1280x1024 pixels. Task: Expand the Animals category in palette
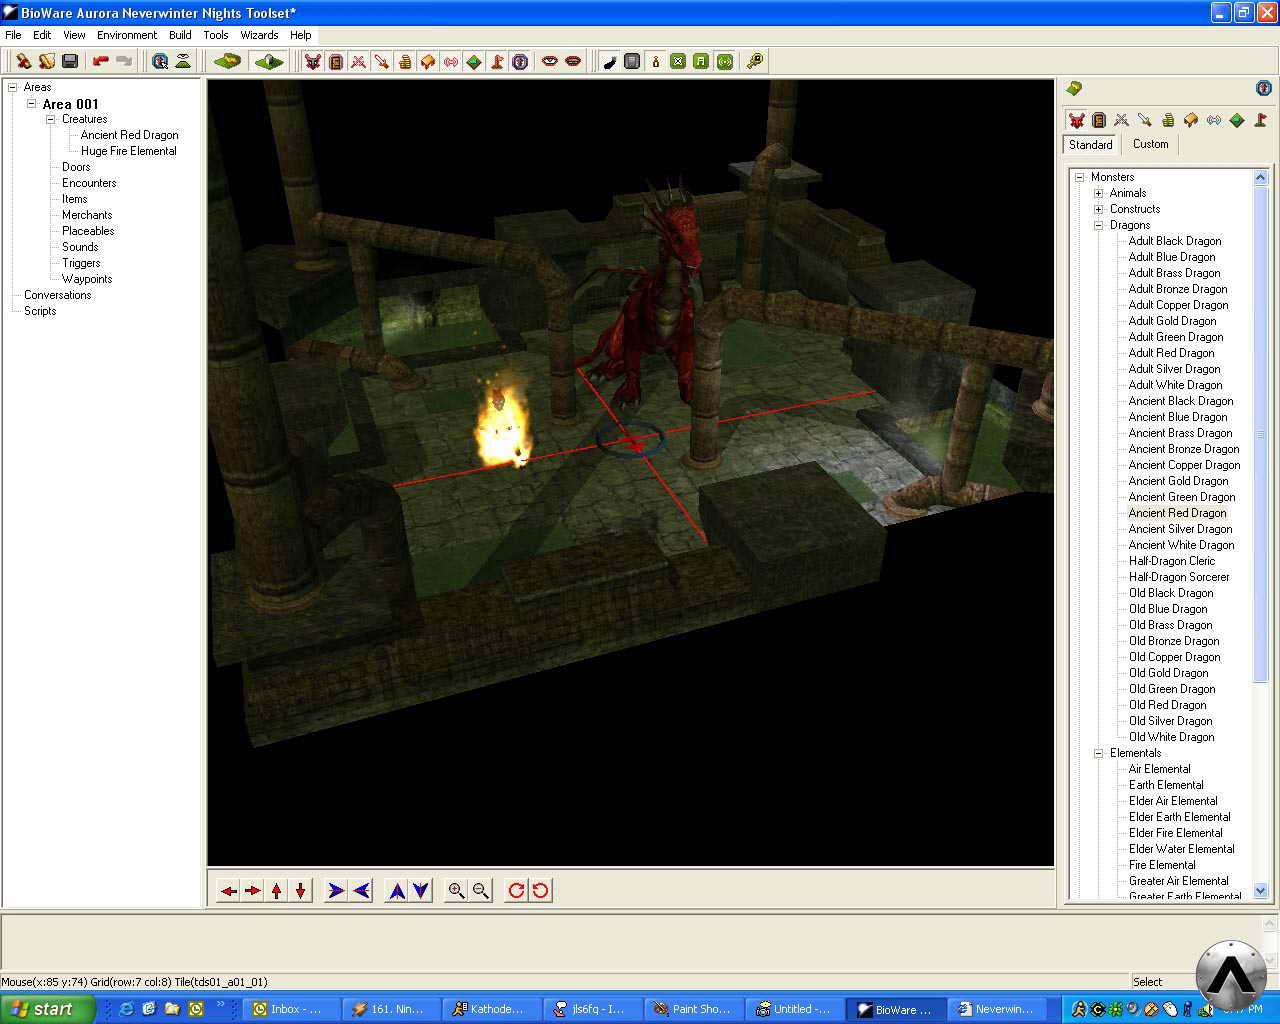[x=1098, y=193]
